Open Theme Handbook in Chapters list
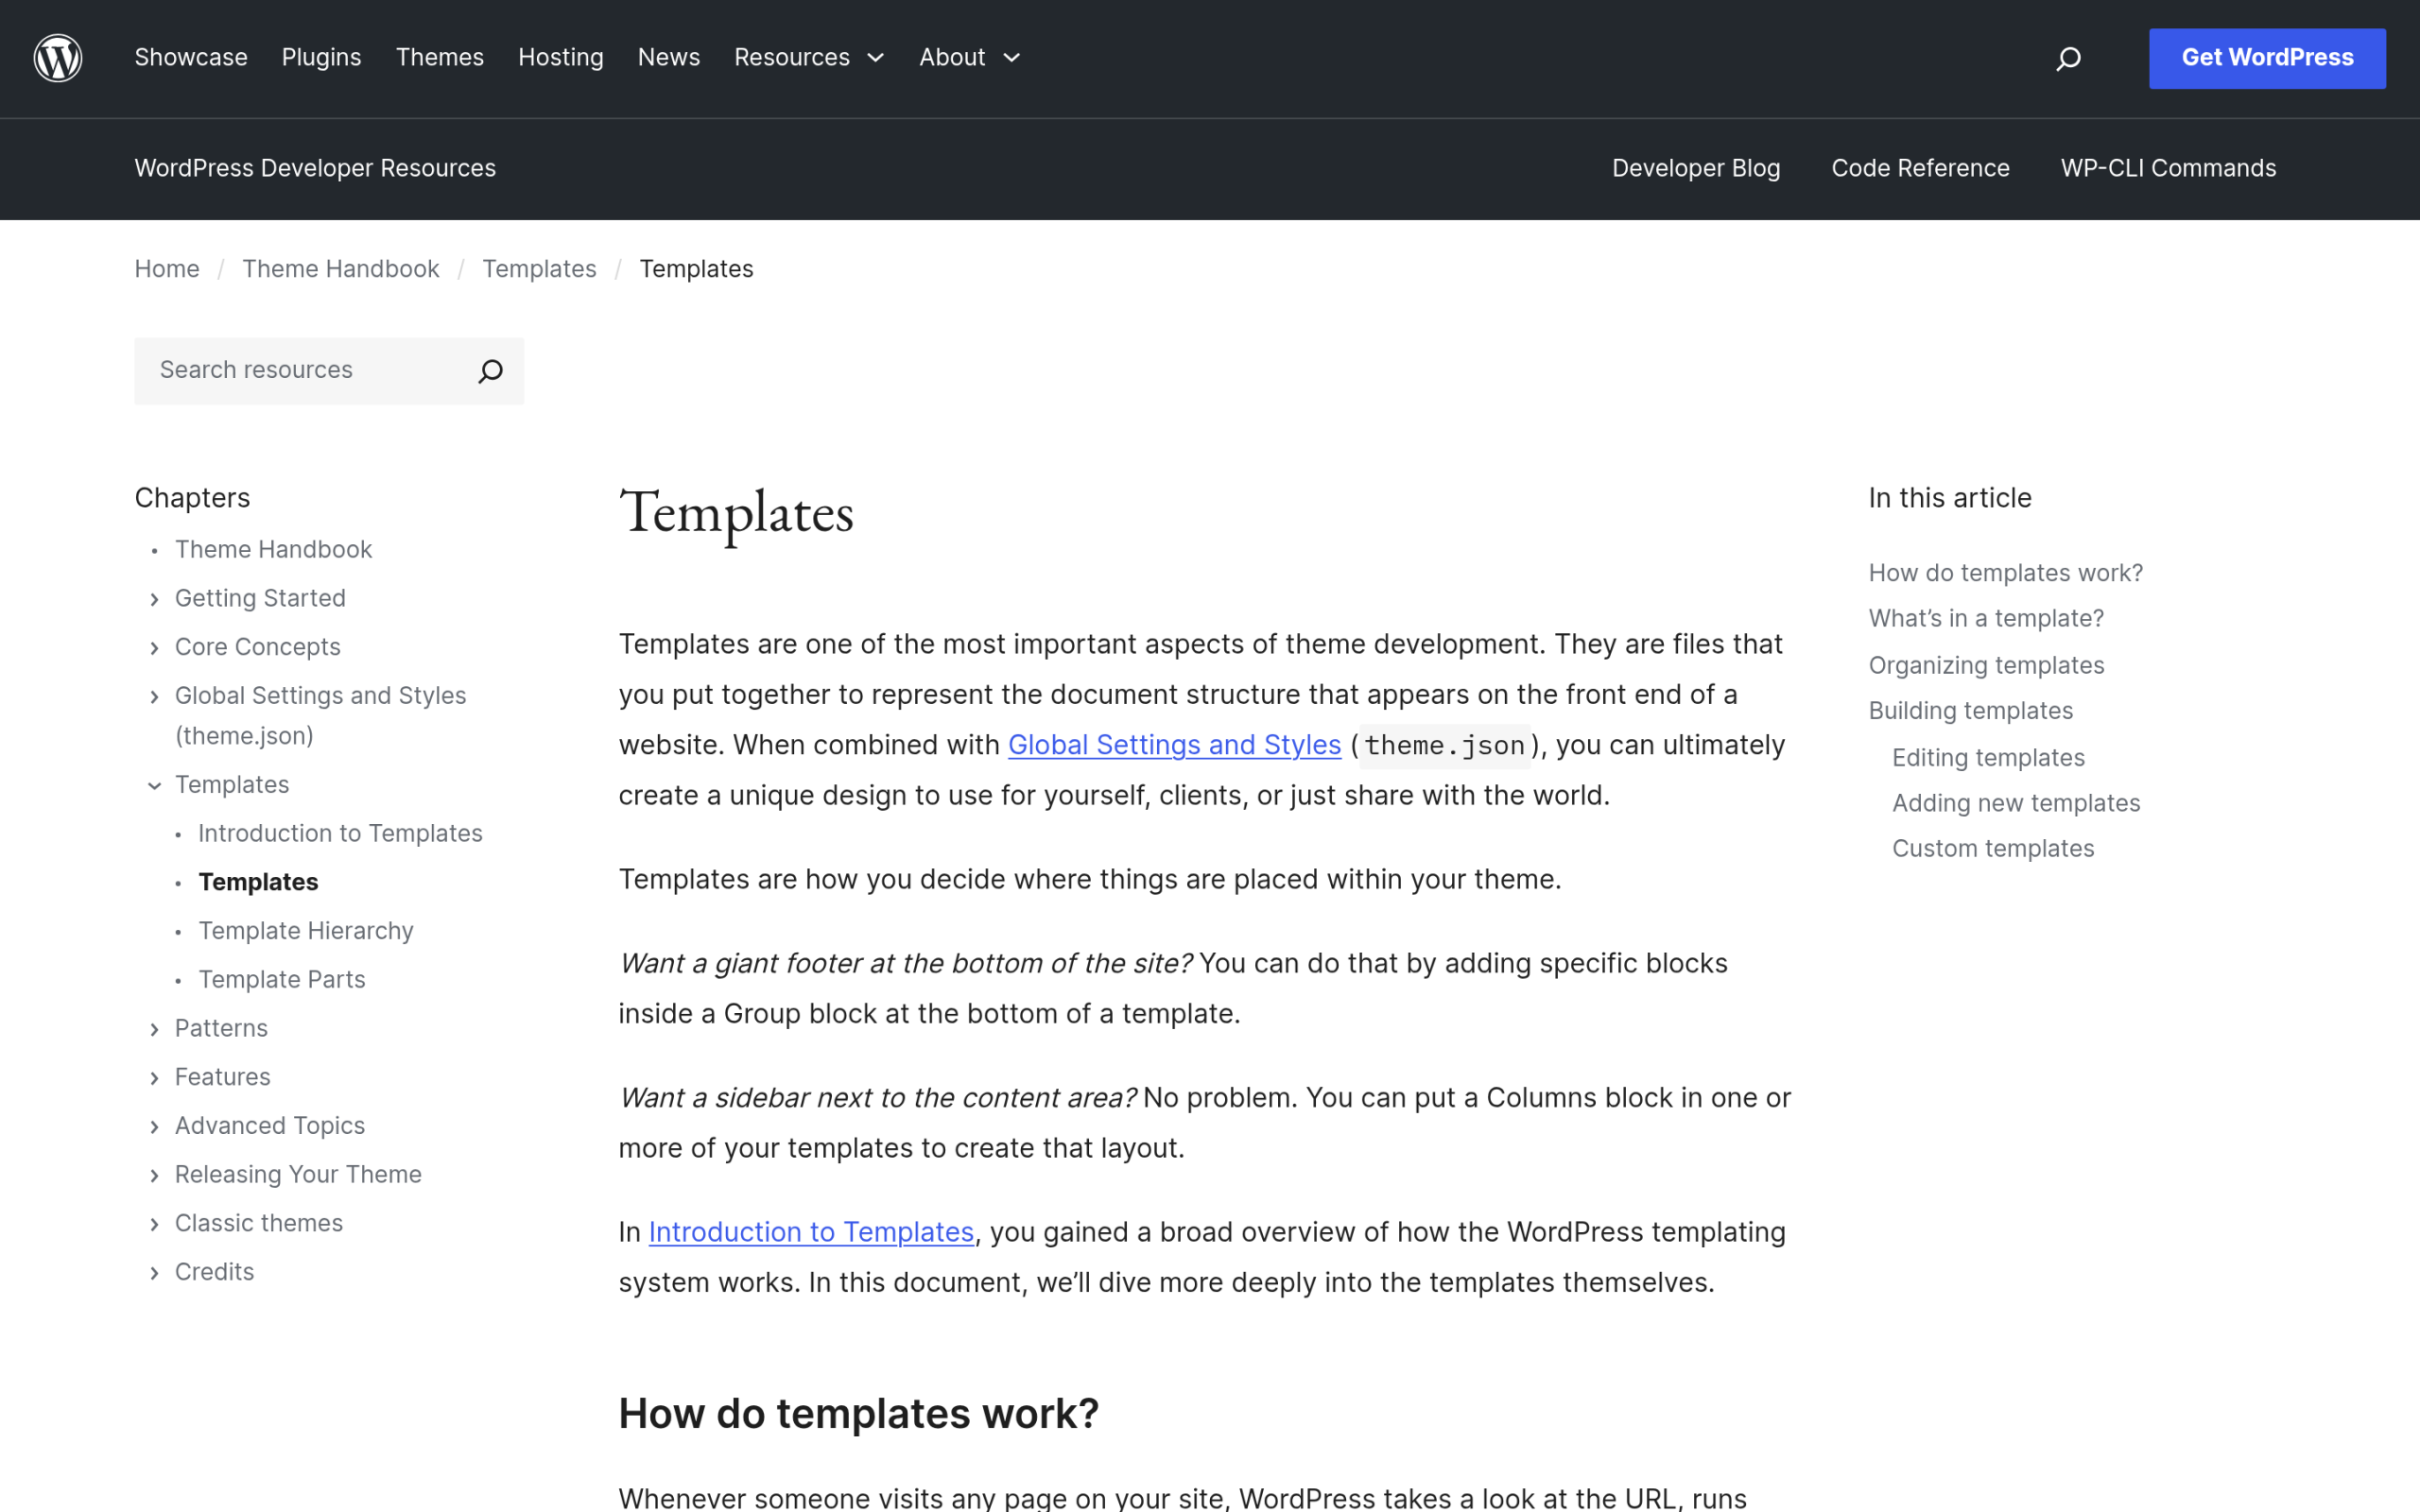This screenshot has width=2420, height=1512. pyautogui.click(x=273, y=550)
